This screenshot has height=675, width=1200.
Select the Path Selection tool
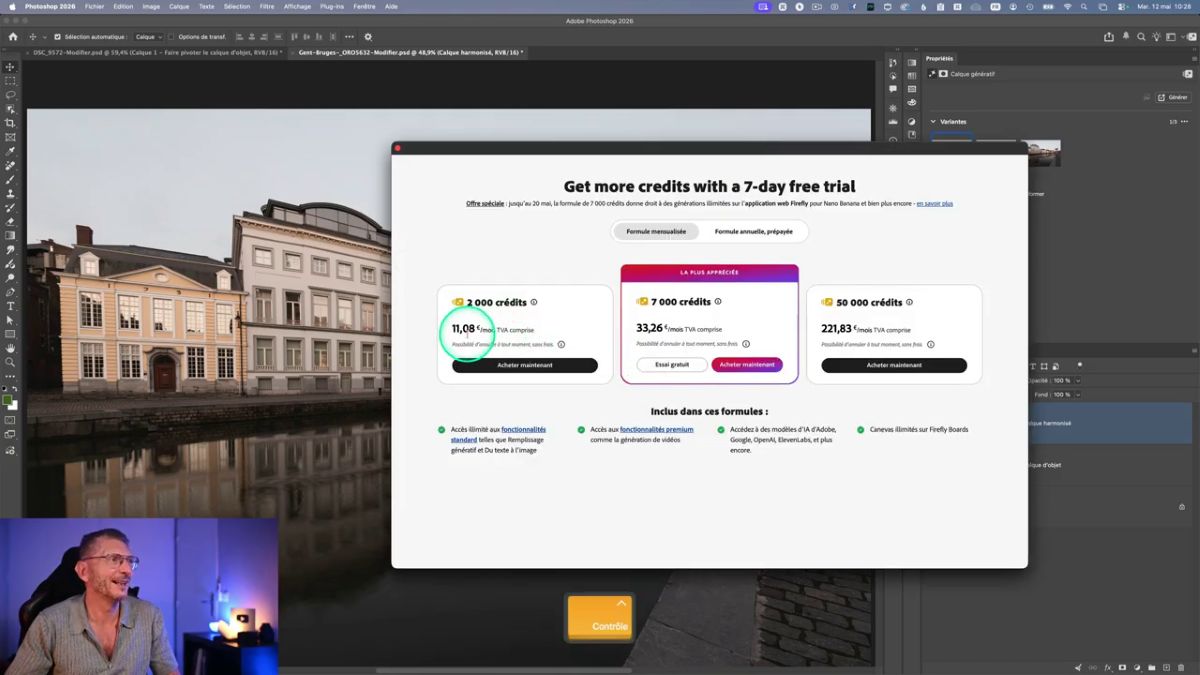pyautogui.click(x=10, y=320)
